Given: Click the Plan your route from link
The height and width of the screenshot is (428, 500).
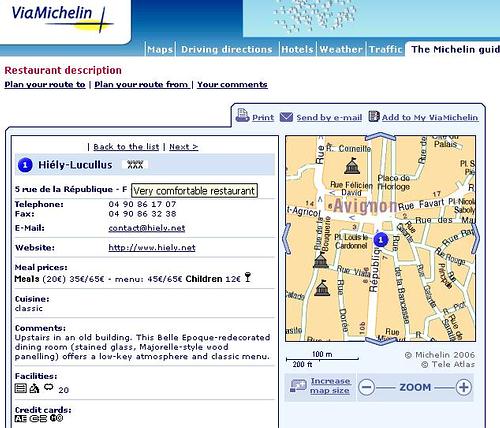Looking at the screenshot, I should click(x=142, y=85).
